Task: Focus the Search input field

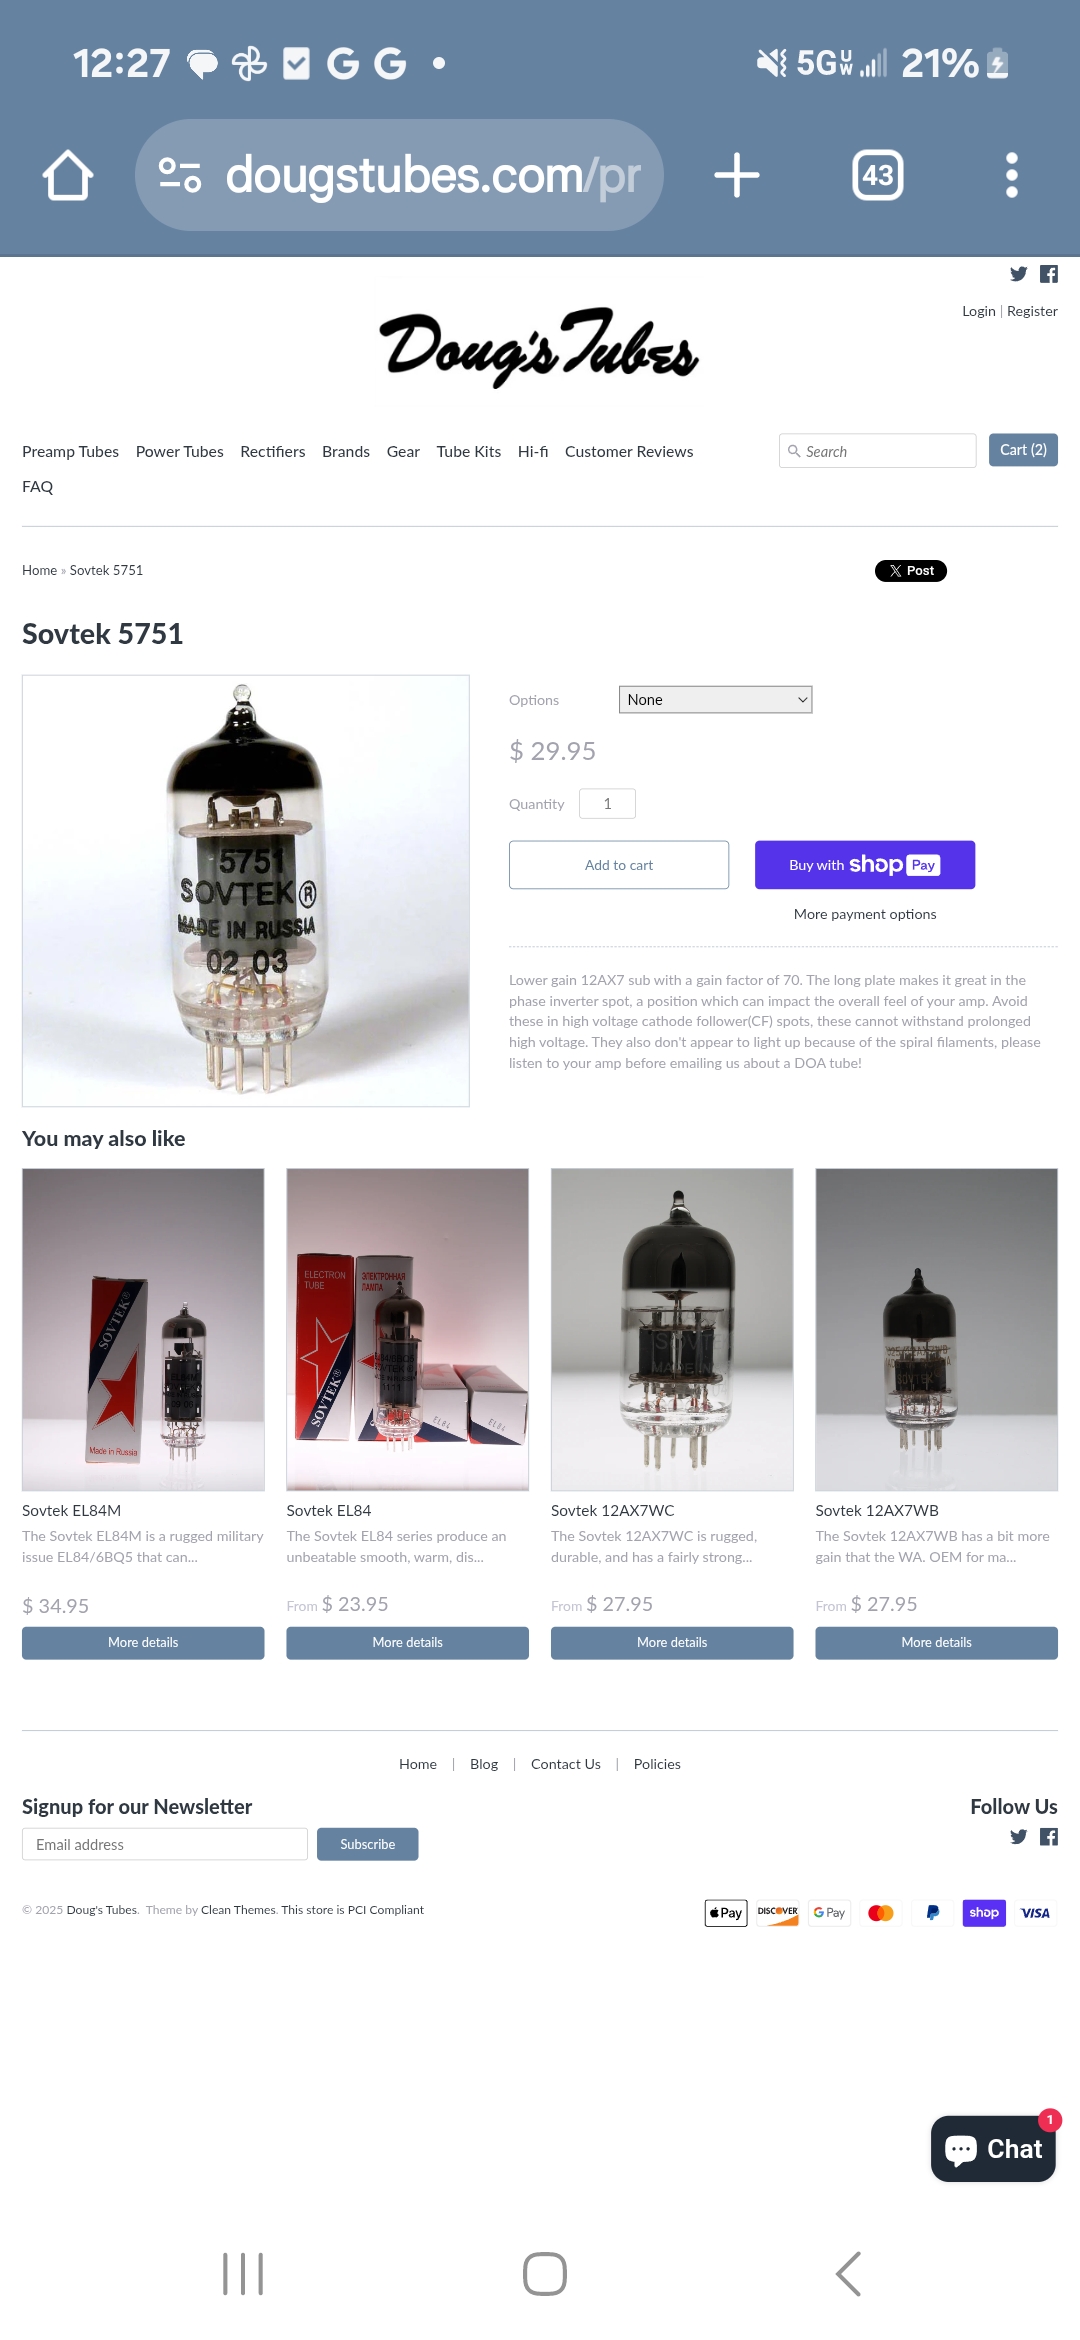Action: [x=878, y=451]
